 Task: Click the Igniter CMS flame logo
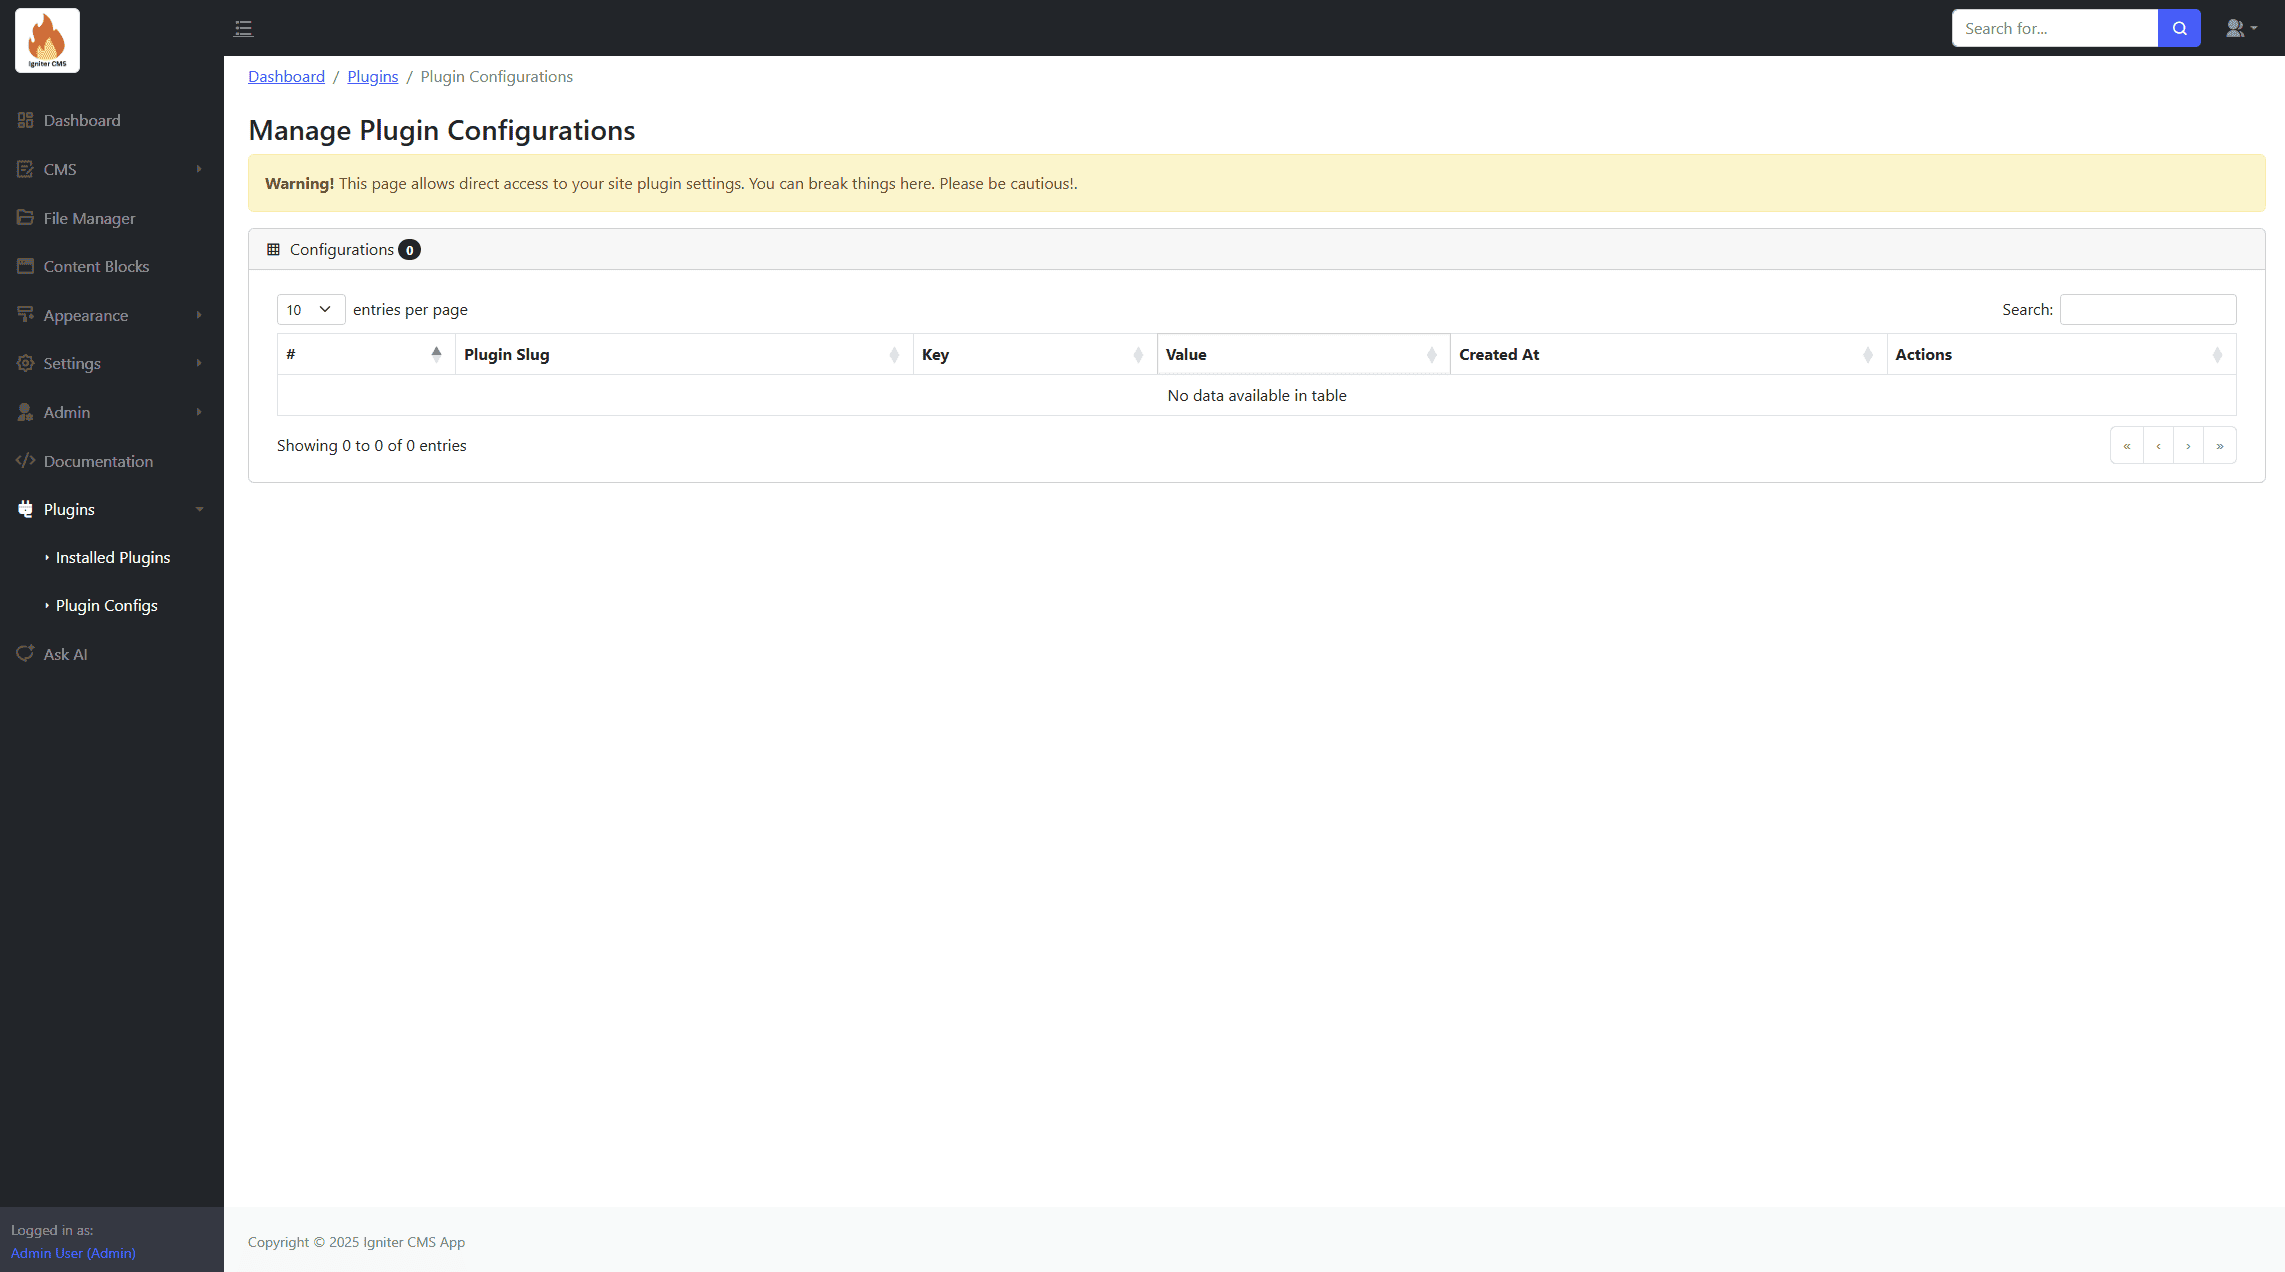47,40
